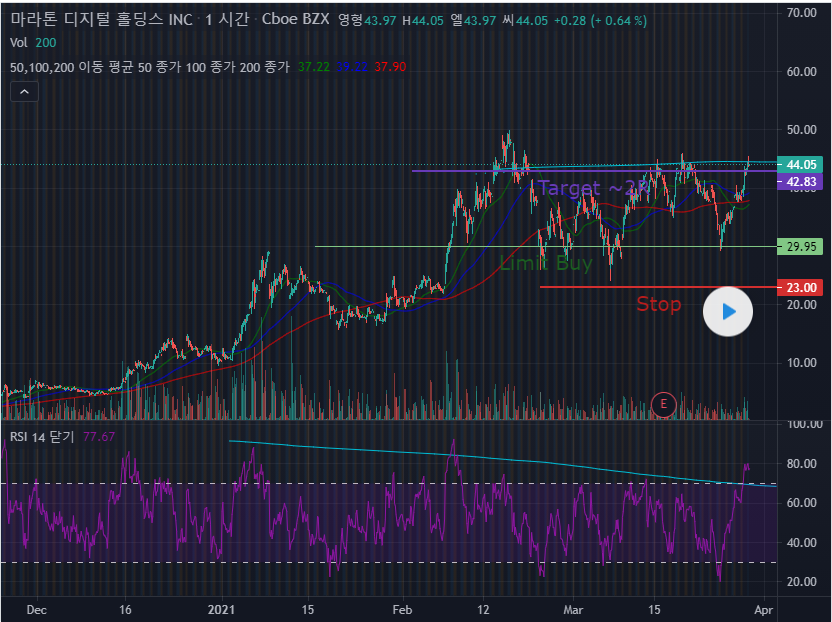Click the 77.67 RSI value in legend
832x622 pixels.
(99, 436)
